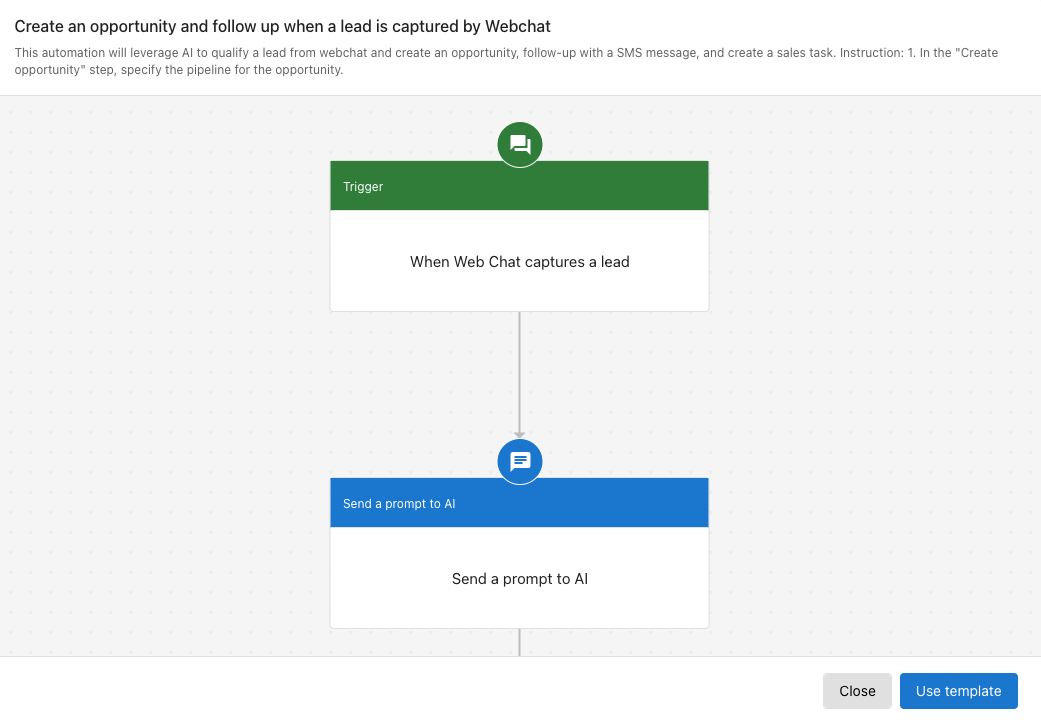The image size is (1041, 723).
Task: Click the blue AI prompt message icon
Action: 519,461
